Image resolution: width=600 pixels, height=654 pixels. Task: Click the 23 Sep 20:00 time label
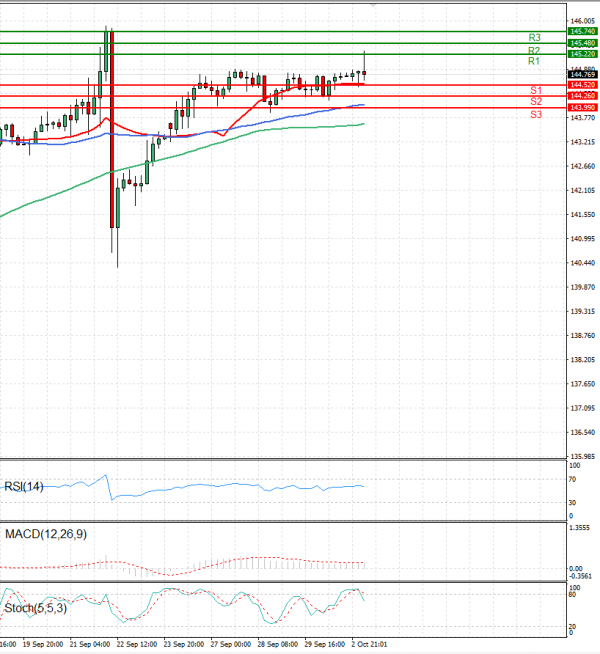(183, 644)
